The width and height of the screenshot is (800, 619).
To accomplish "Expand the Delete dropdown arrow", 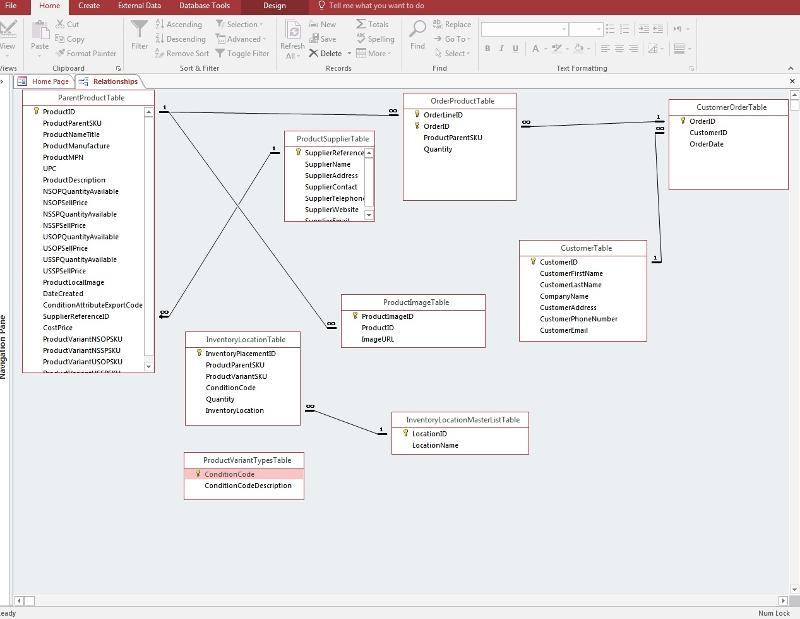I will pos(349,53).
